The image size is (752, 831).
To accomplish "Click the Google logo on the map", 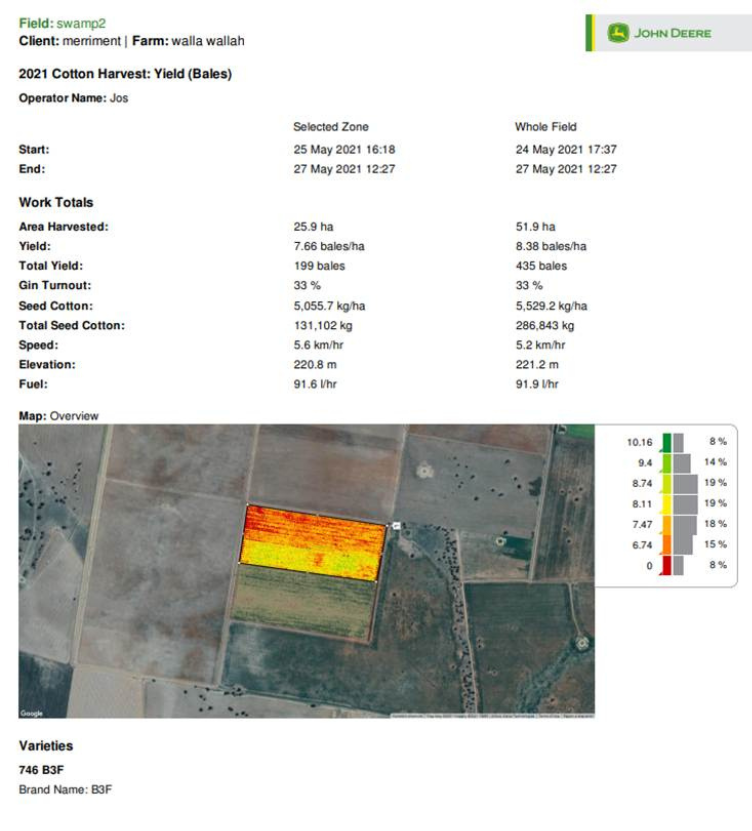I will (x=32, y=713).
